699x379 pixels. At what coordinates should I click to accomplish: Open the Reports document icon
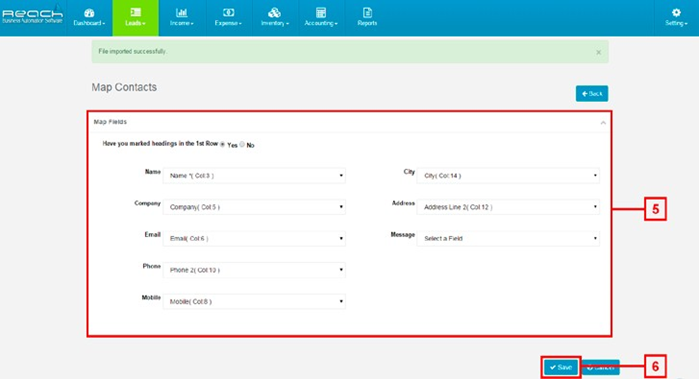pos(367,12)
